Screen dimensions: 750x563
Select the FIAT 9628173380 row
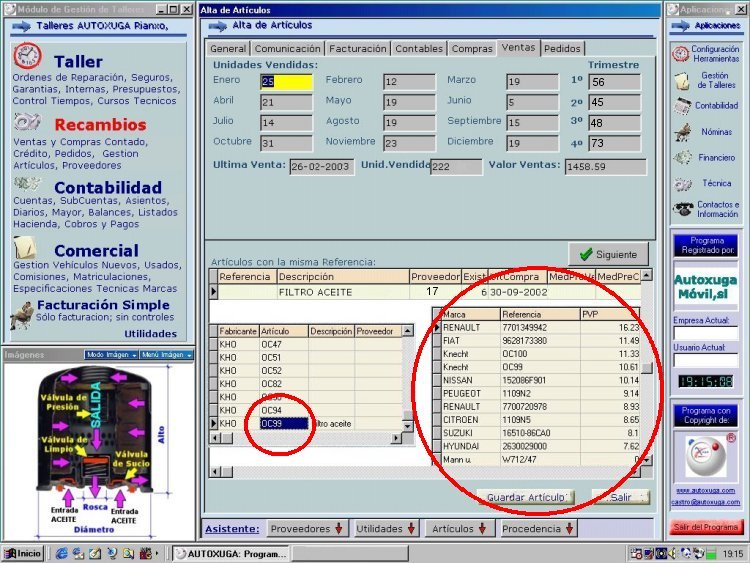click(537, 341)
